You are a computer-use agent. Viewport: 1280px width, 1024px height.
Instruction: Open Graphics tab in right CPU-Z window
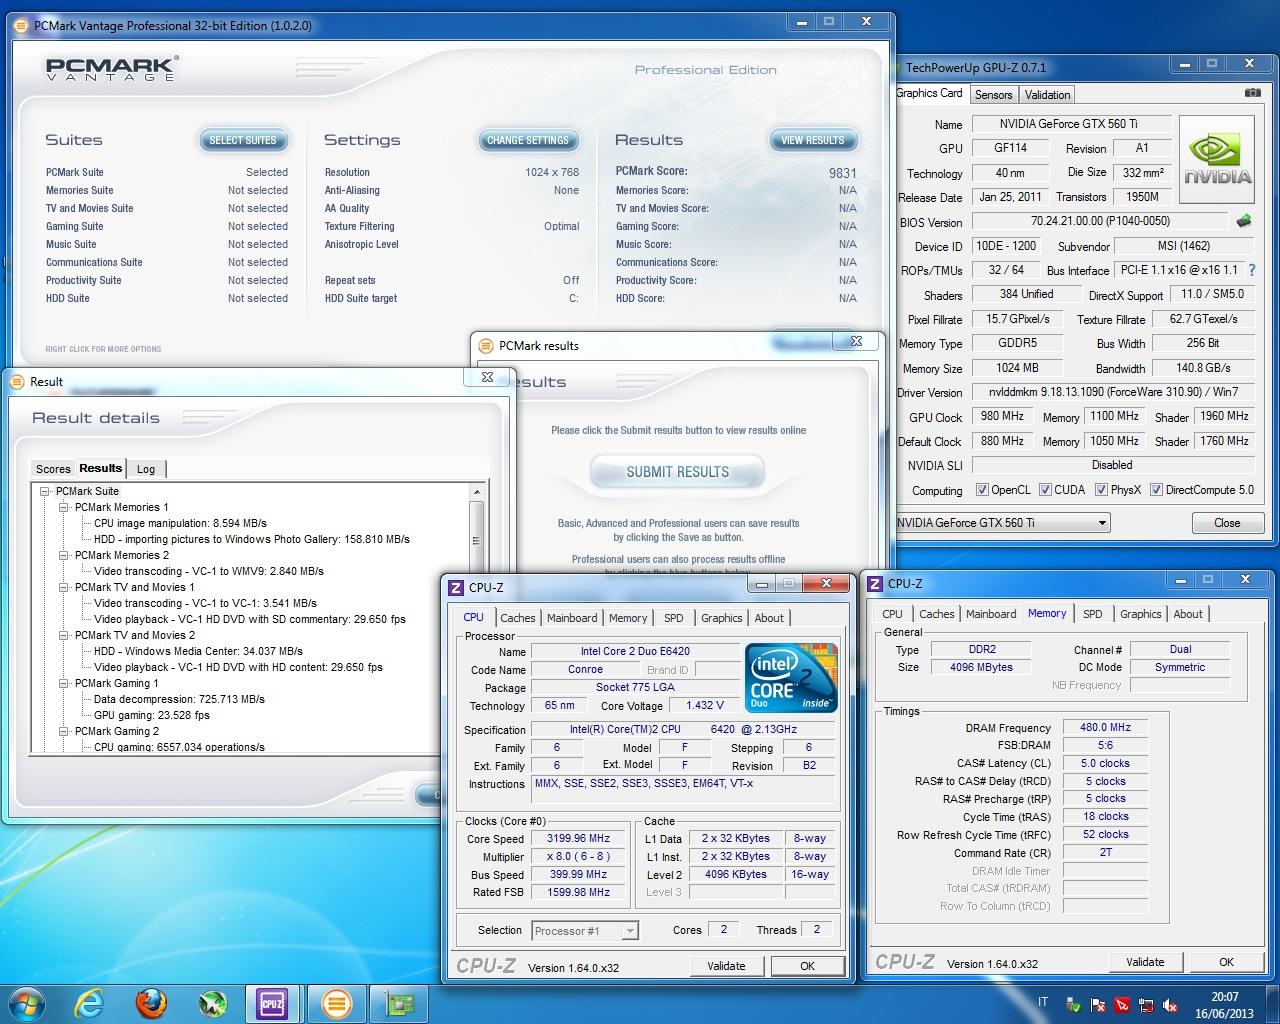[x=1140, y=614]
